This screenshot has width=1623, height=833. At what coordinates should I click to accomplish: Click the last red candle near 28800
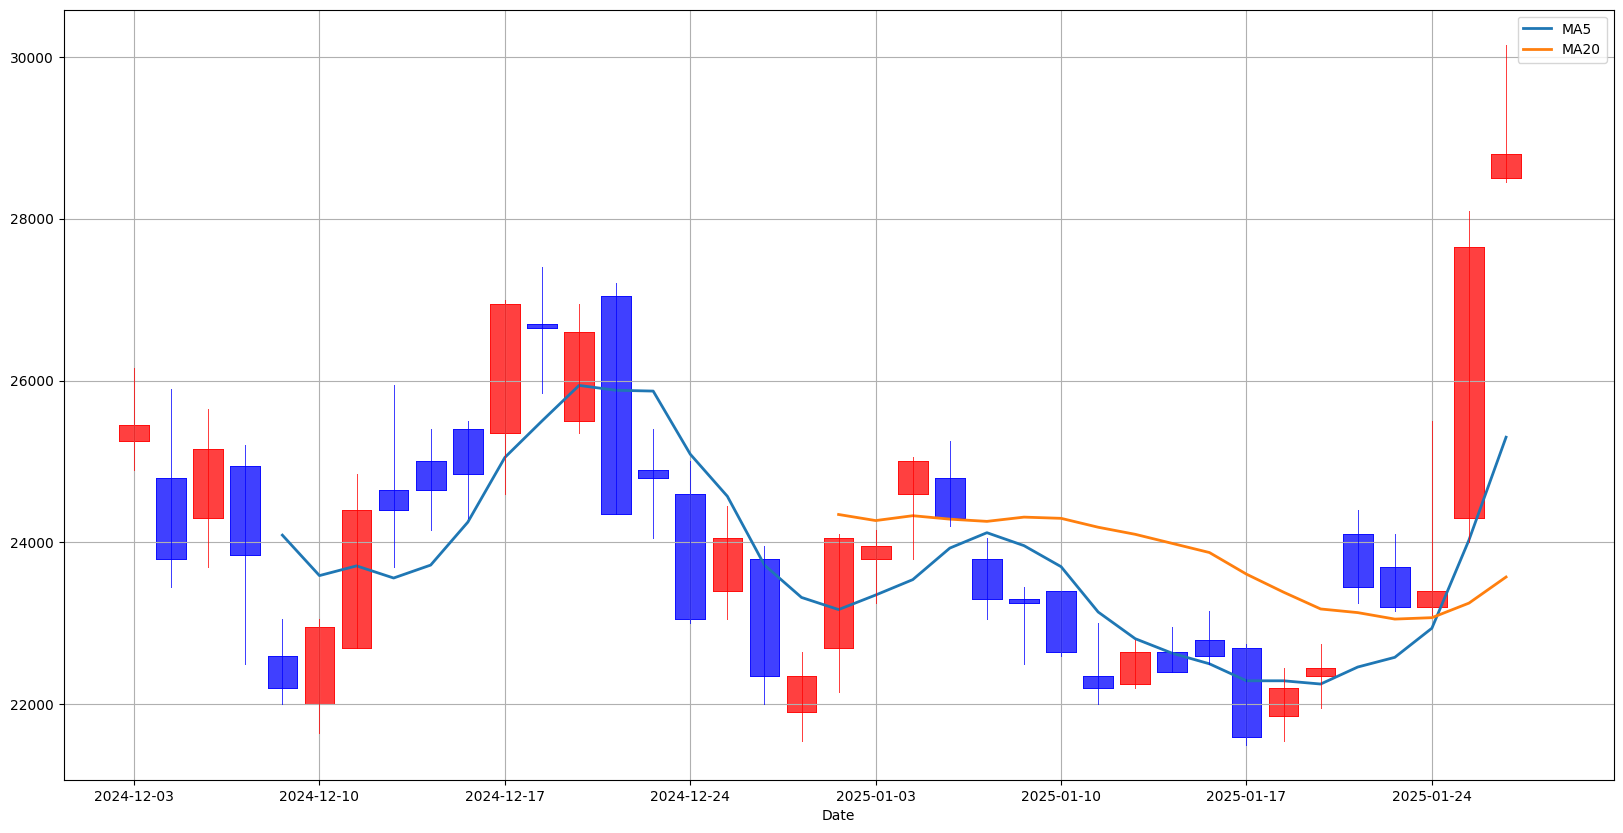[1506, 166]
